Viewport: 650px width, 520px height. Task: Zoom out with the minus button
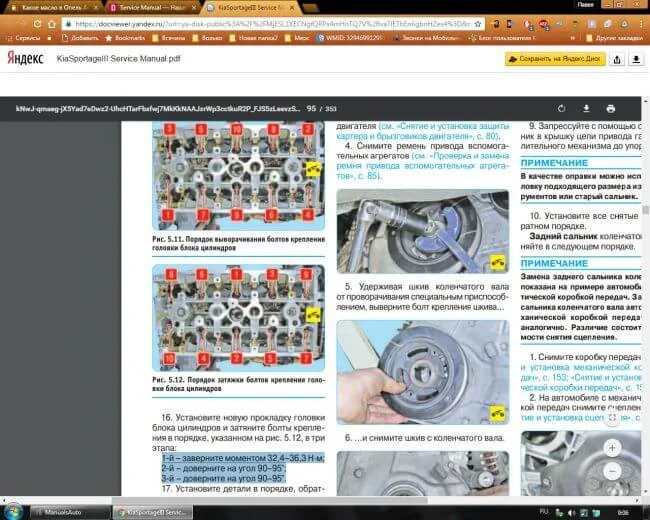click(x=612, y=471)
